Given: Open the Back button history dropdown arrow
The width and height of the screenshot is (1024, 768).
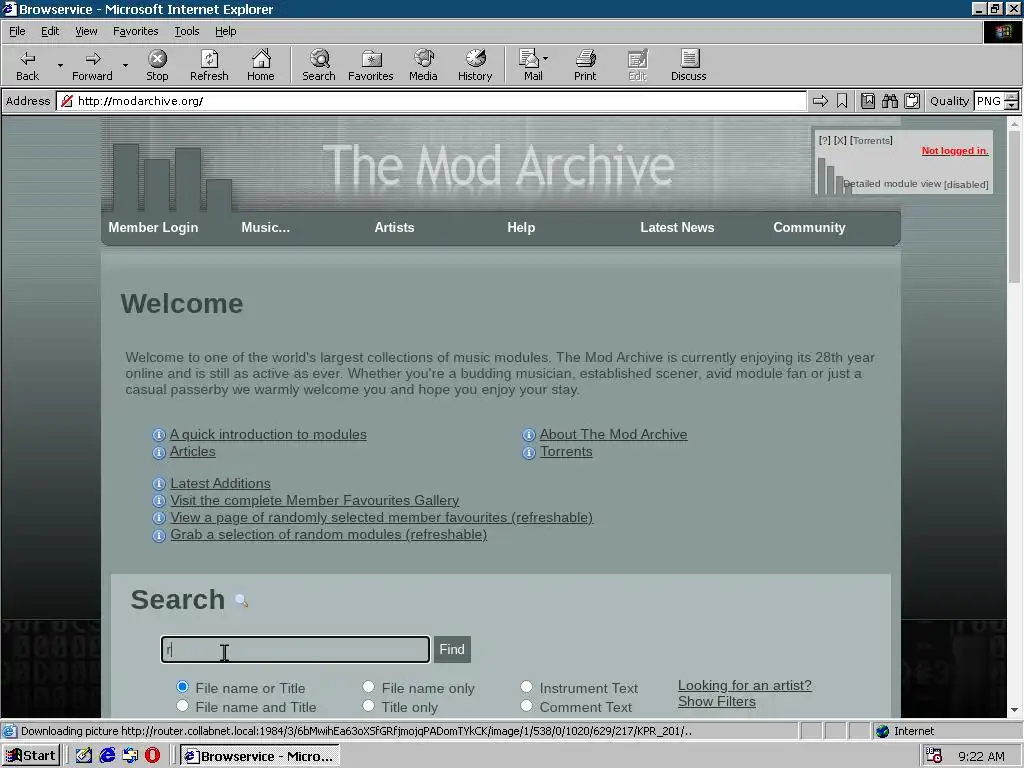Looking at the screenshot, I should [x=60, y=65].
